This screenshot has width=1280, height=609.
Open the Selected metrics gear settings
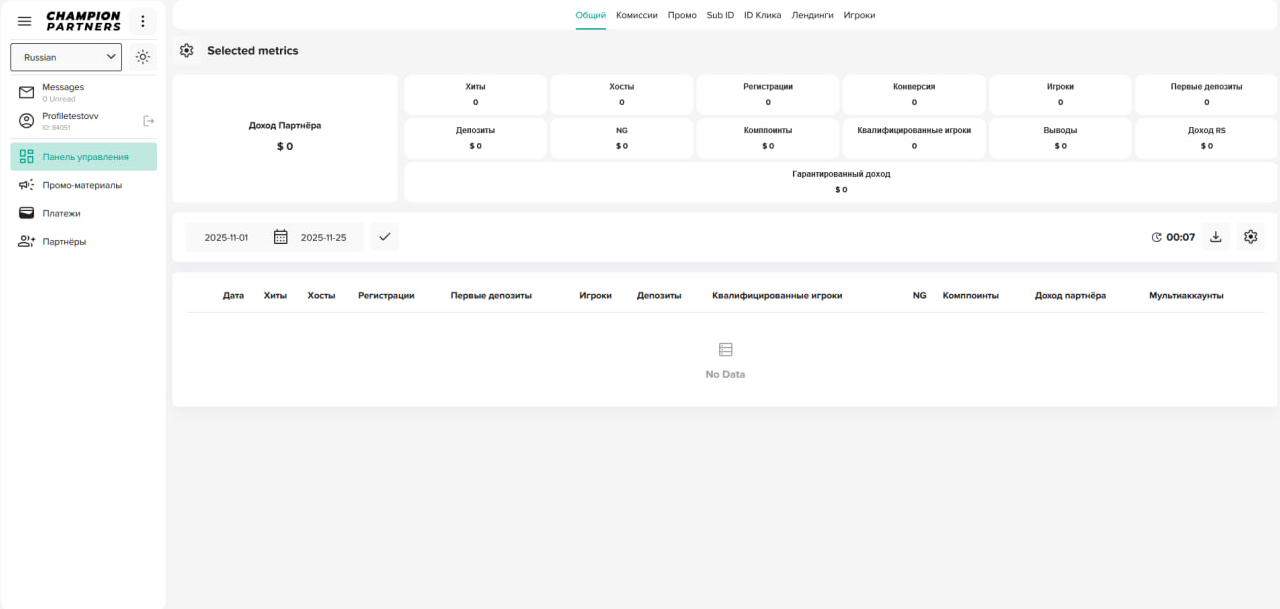pyautogui.click(x=187, y=50)
